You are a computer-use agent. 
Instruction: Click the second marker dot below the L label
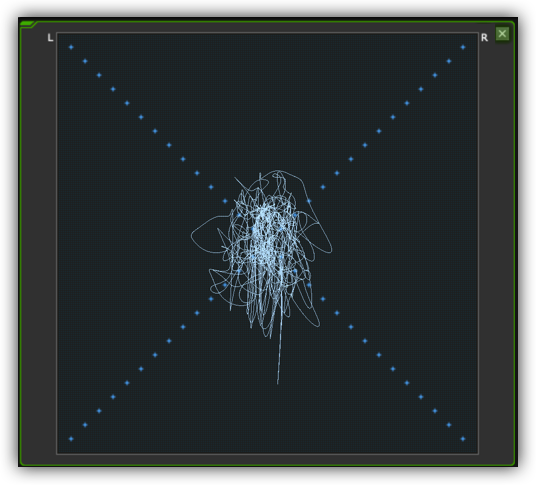click(x=85, y=61)
